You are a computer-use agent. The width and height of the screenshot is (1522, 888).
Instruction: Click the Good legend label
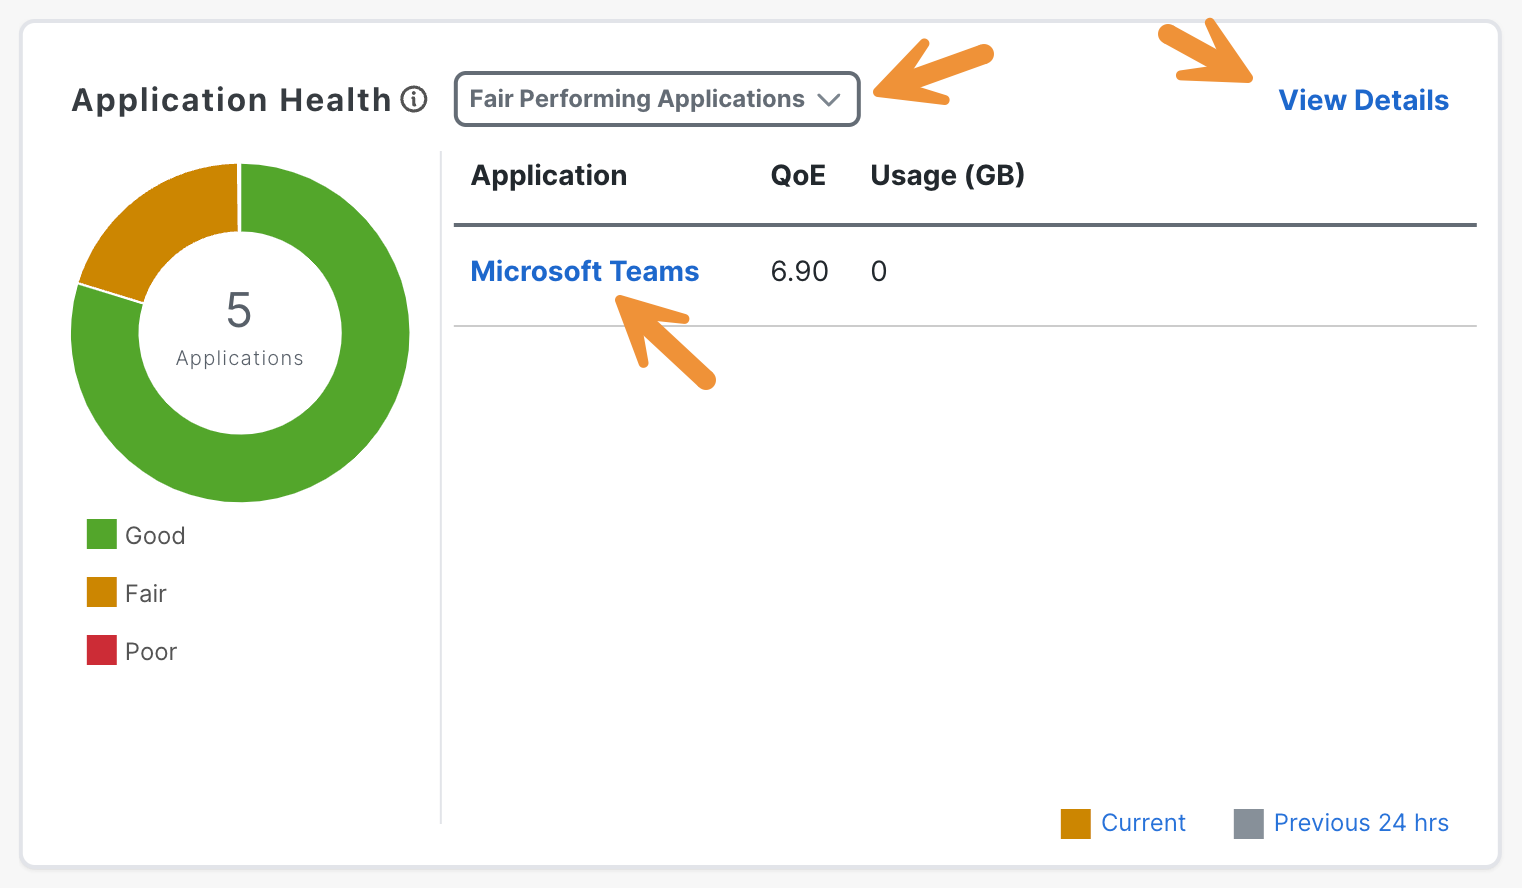[155, 535]
